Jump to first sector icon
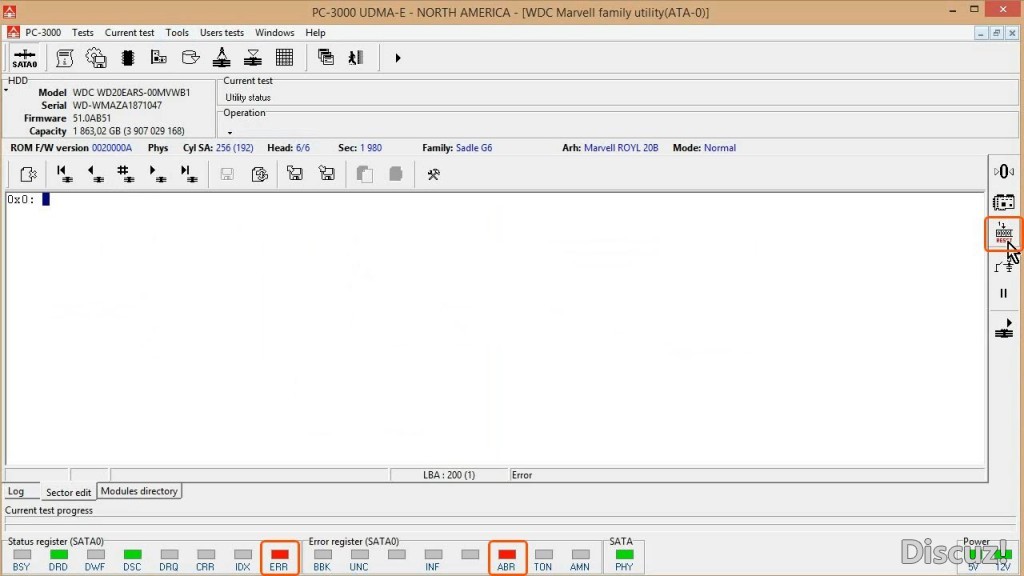Screen dimensions: 1024x576 [64, 174]
